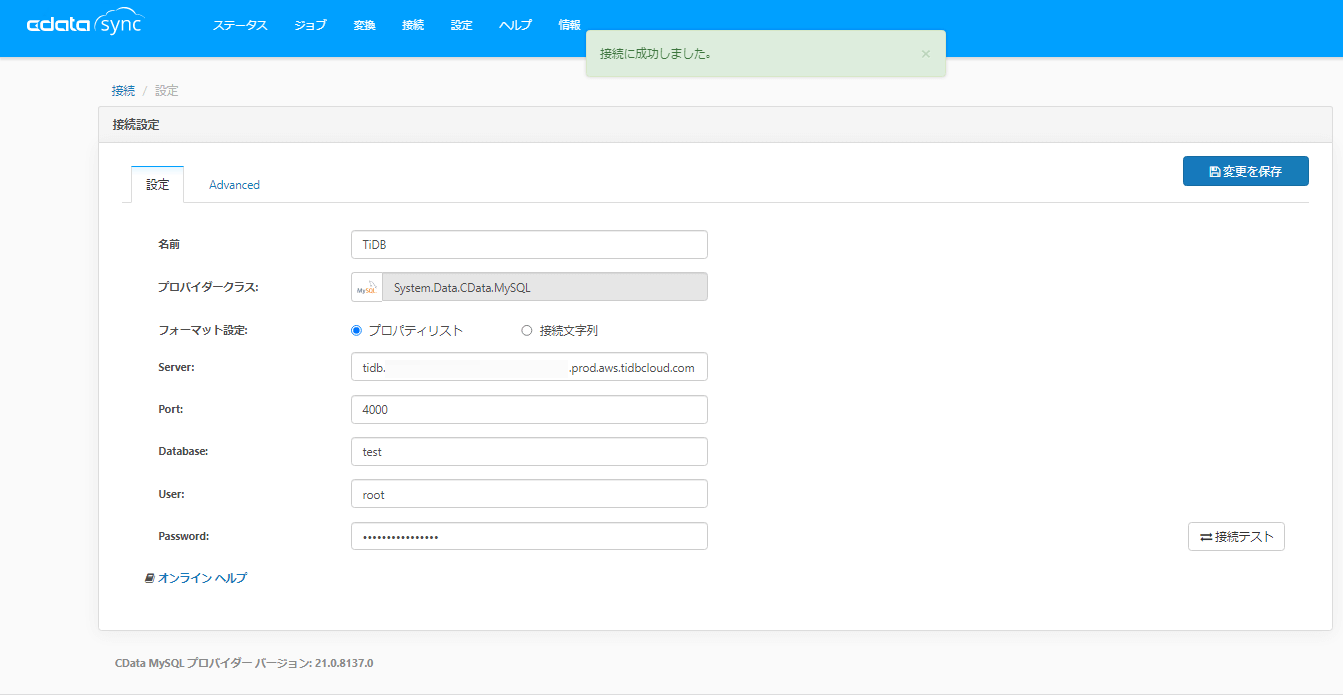Open the 変換 menu
Image resolution: width=1343 pixels, height=695 pixels.
coord(364,26)
